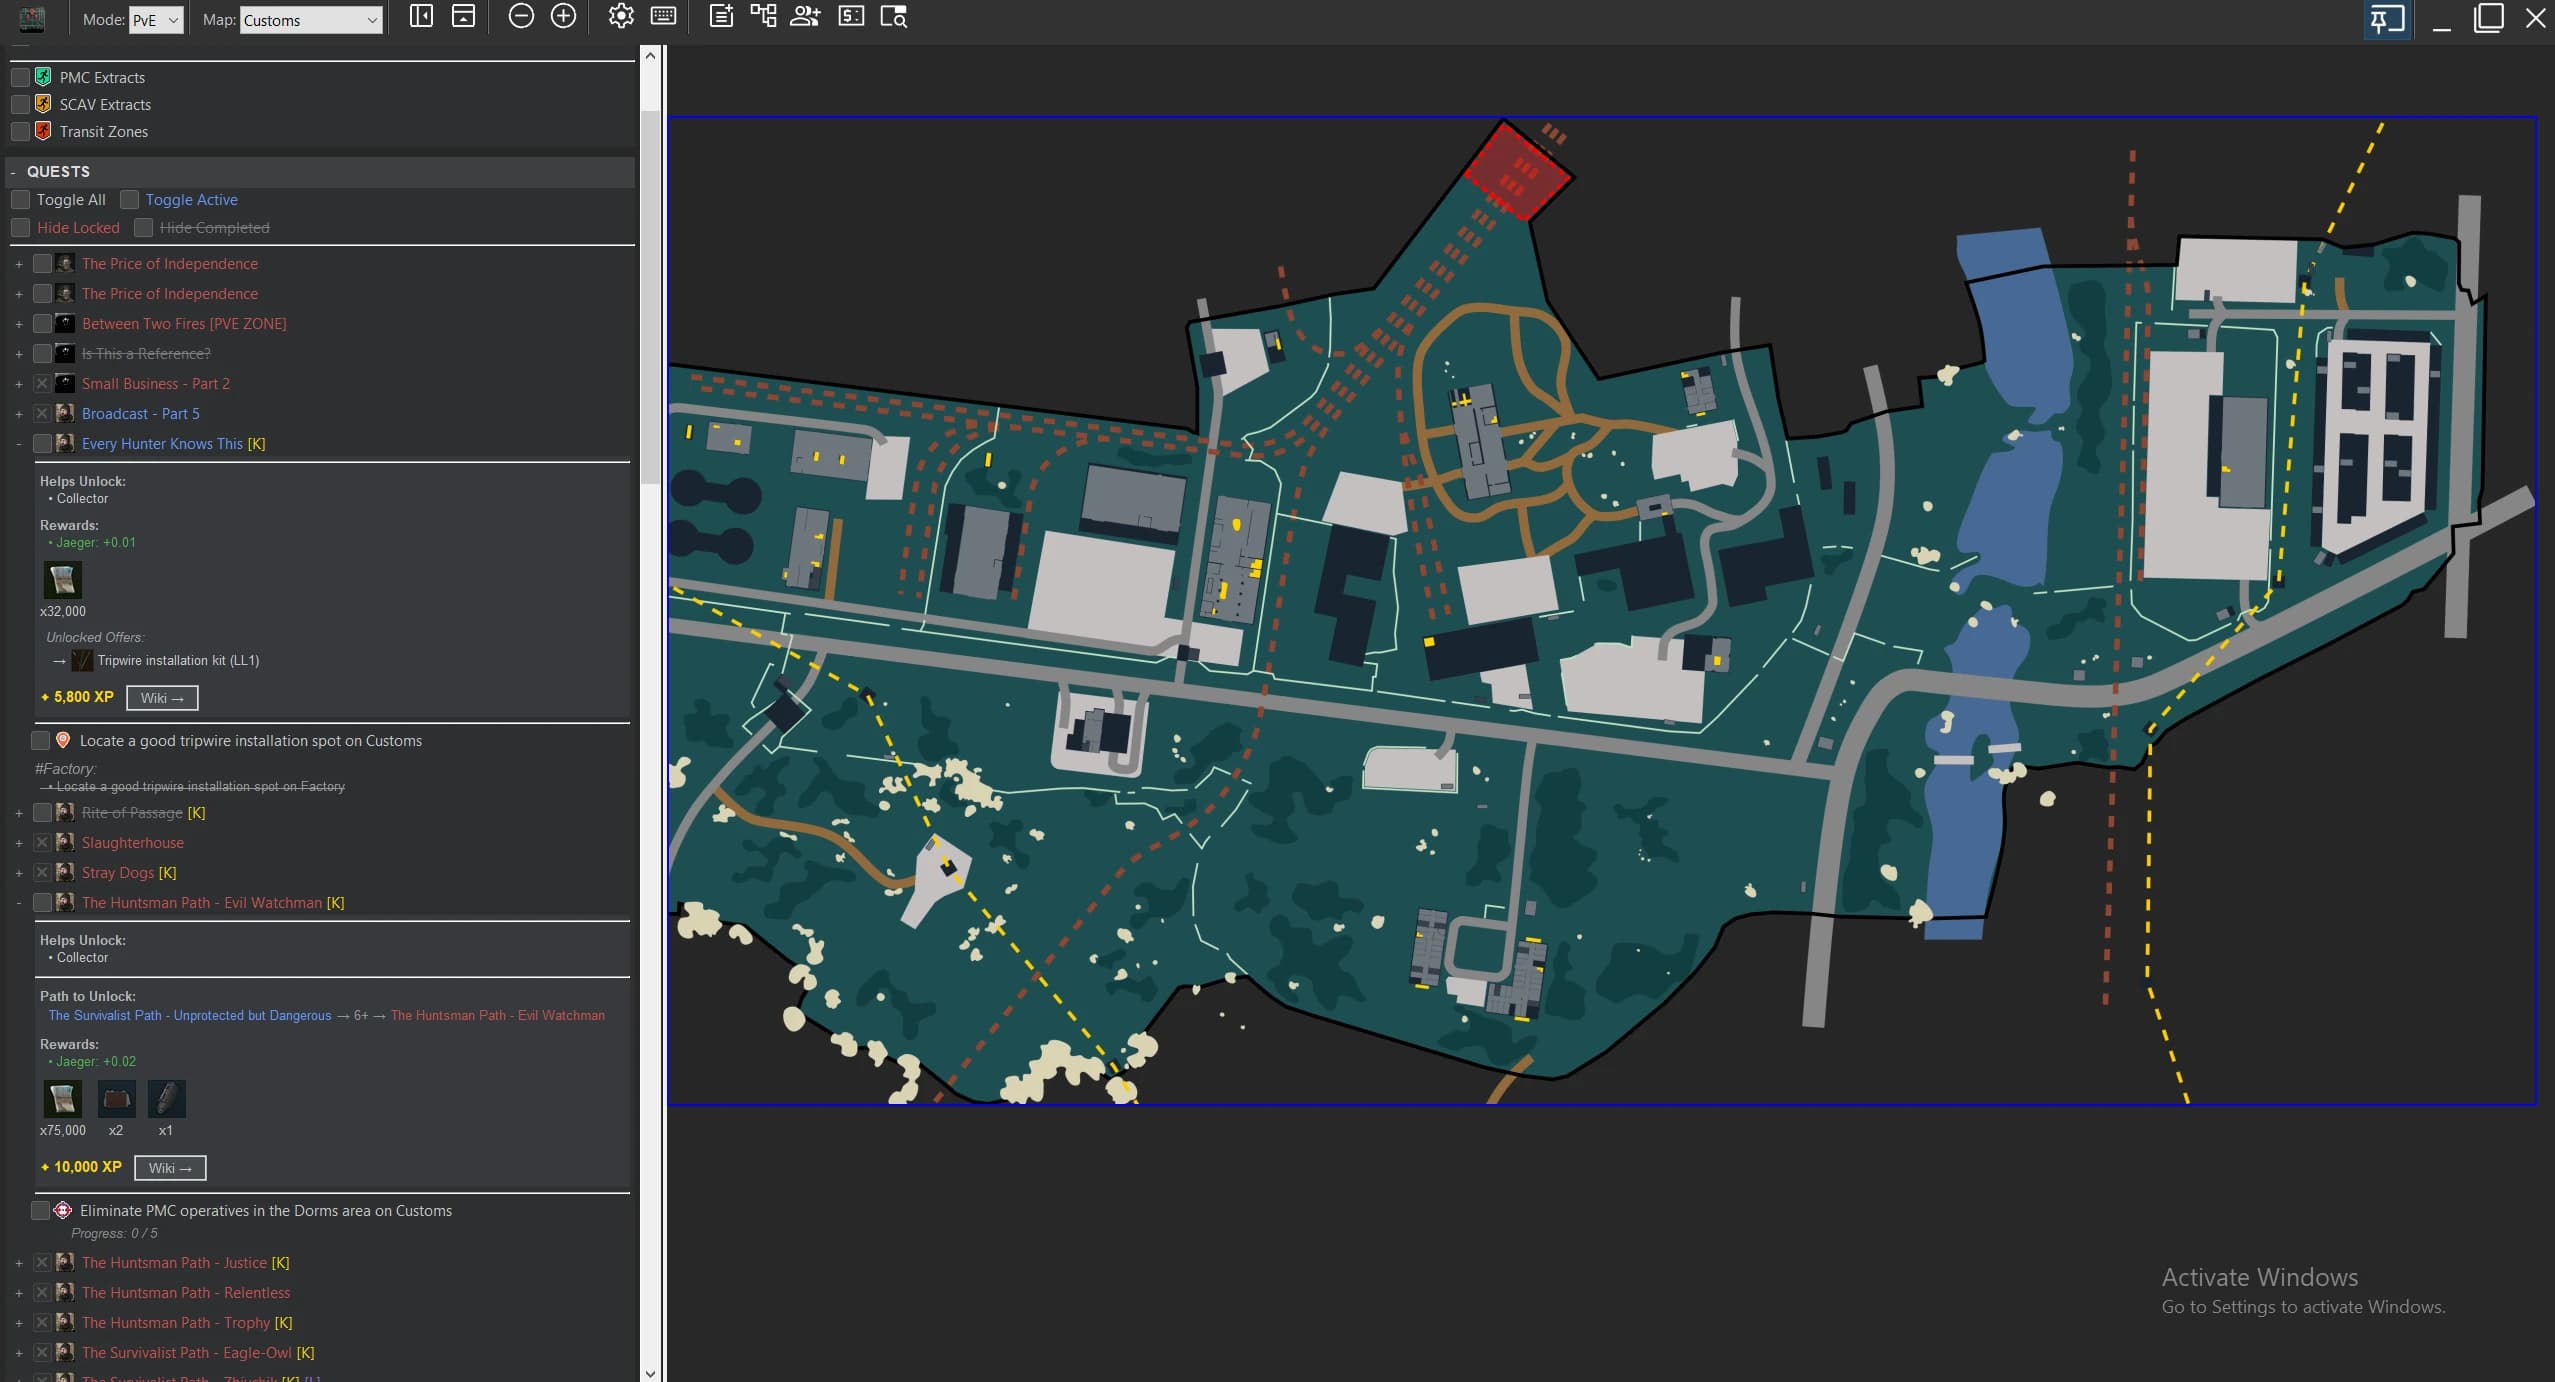2555x1382 pixels.
Task: Open the Map dropdown showing Customs
Action: pos(311,20)
